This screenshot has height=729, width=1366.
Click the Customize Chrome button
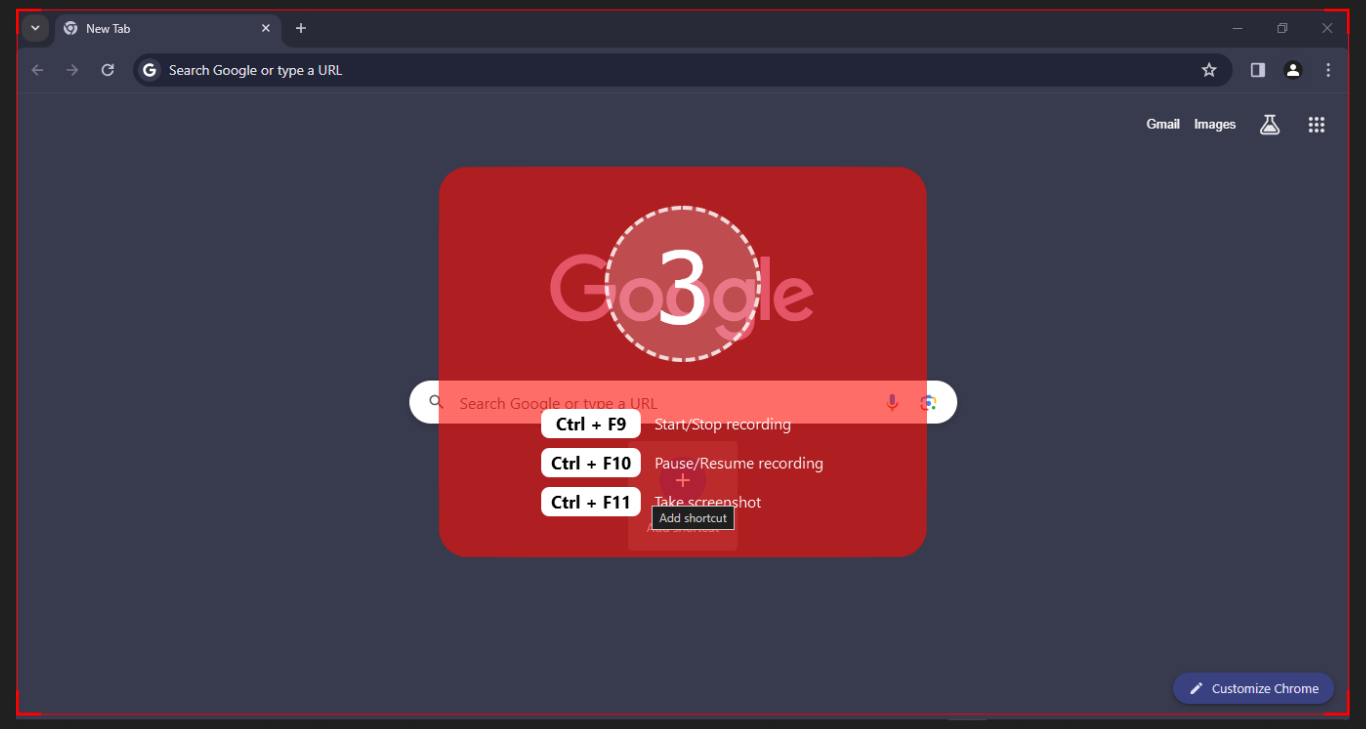coord(1253,688)
